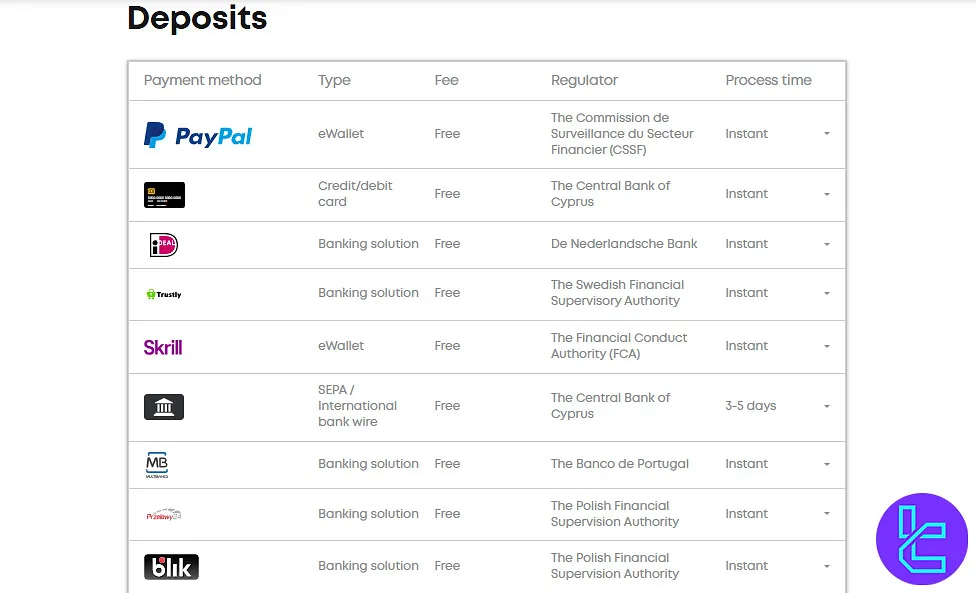Click the Skrill eWallet logo
The height and width of the screenshot is (593, 976).
click(164, 345)
